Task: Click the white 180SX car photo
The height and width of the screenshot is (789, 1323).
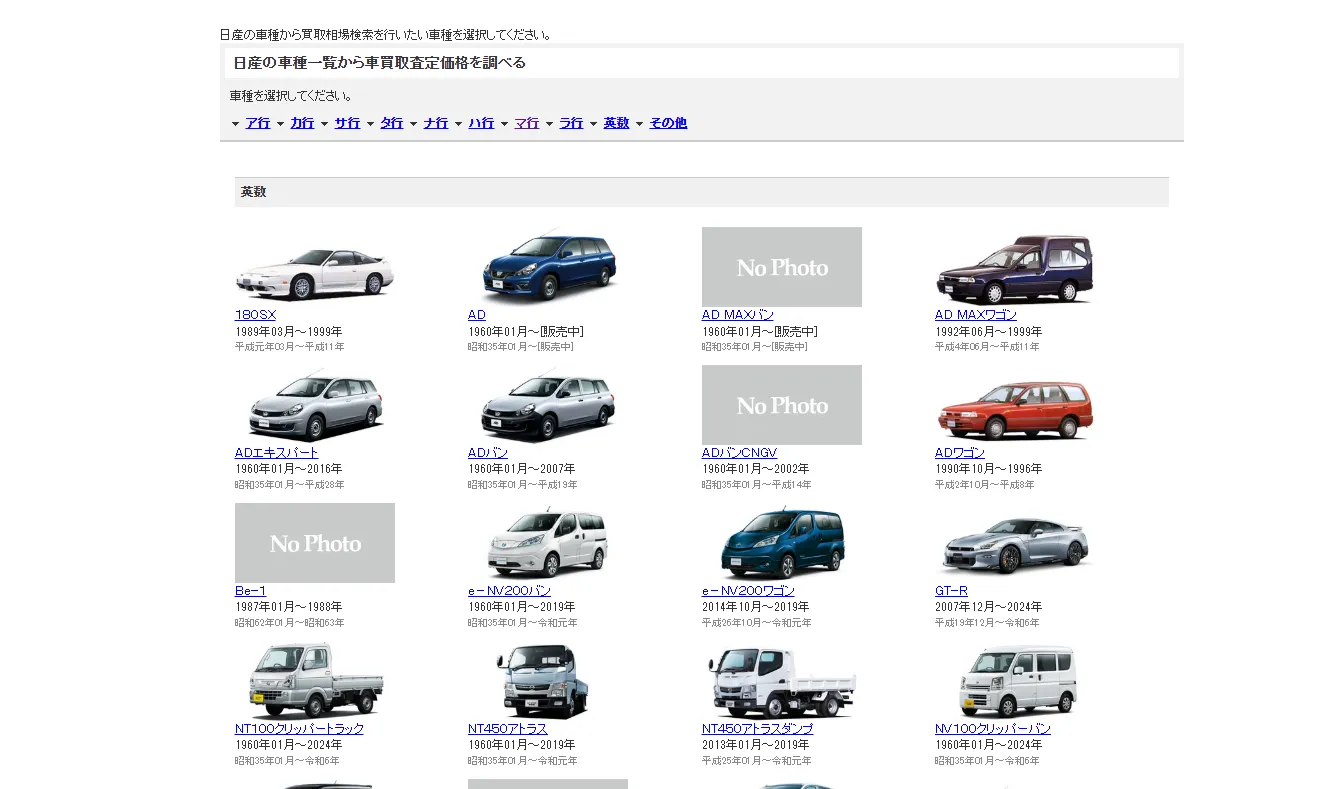Action: [314, 268]
